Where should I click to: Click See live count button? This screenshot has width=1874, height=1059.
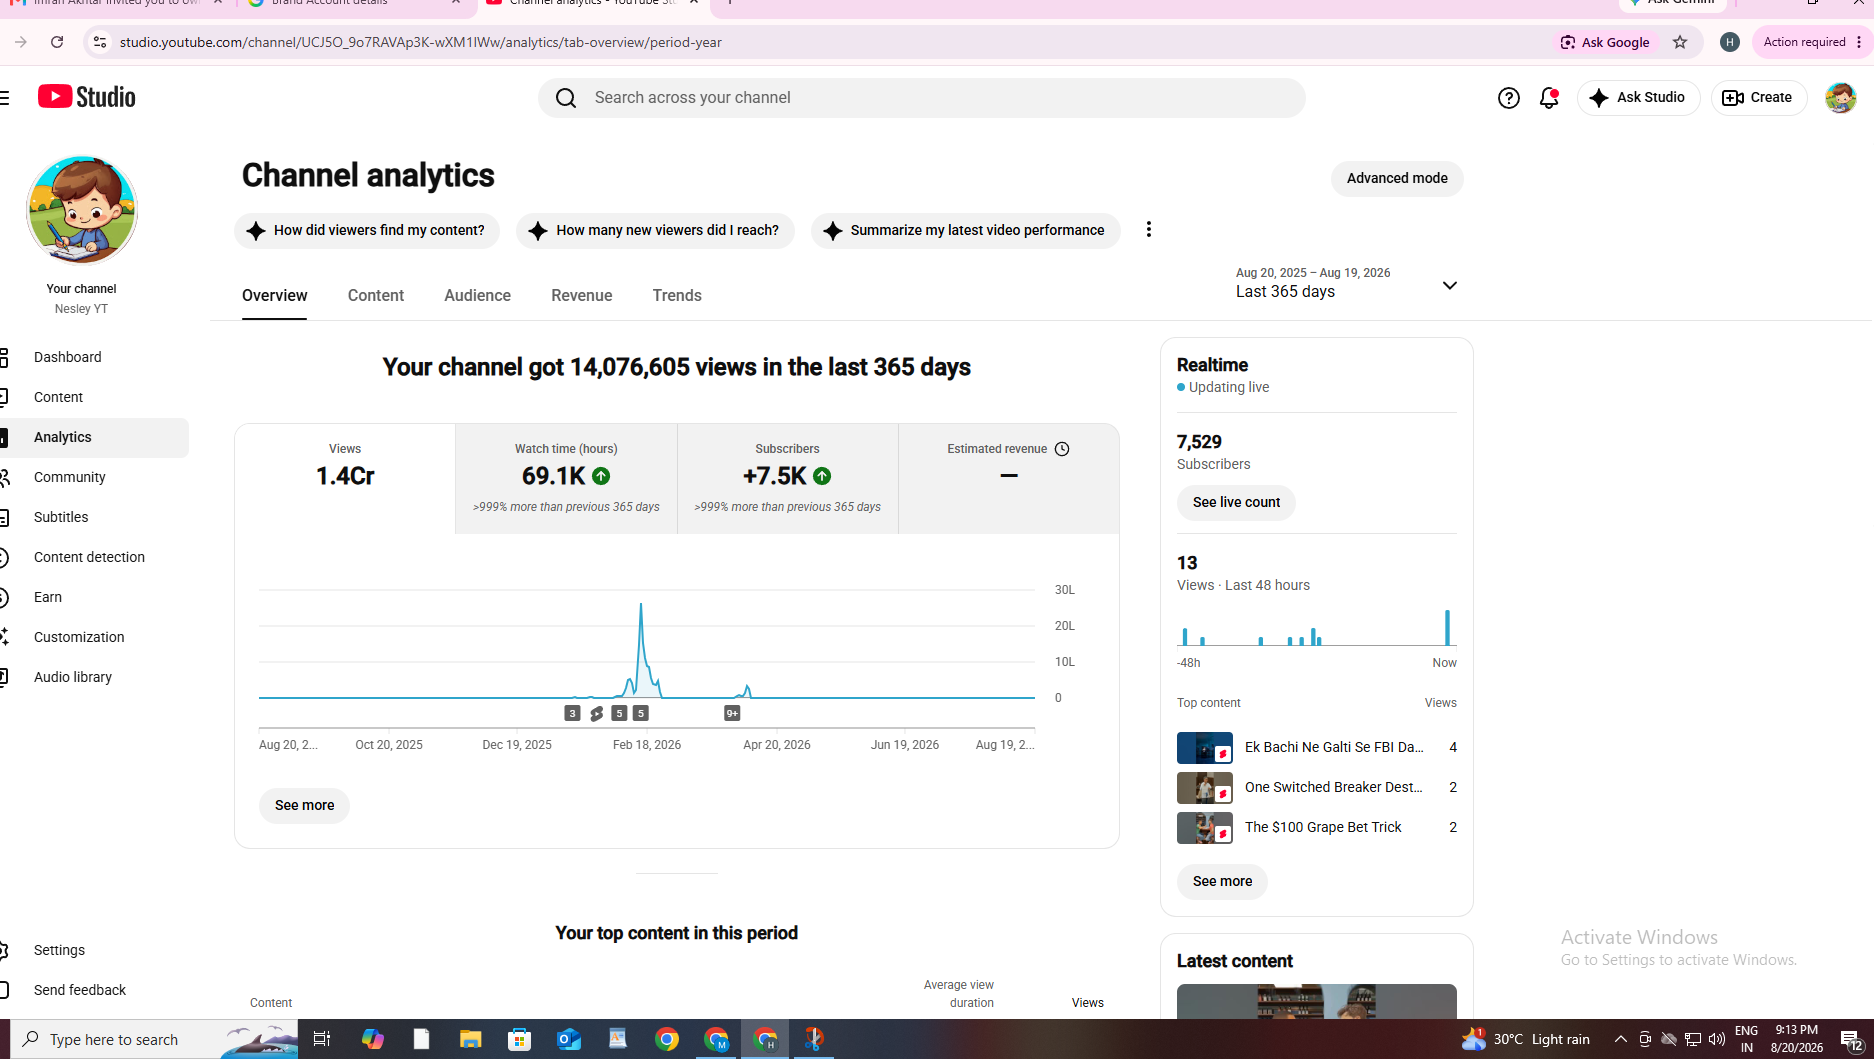pyautogui.click(x=1236, y=502)
